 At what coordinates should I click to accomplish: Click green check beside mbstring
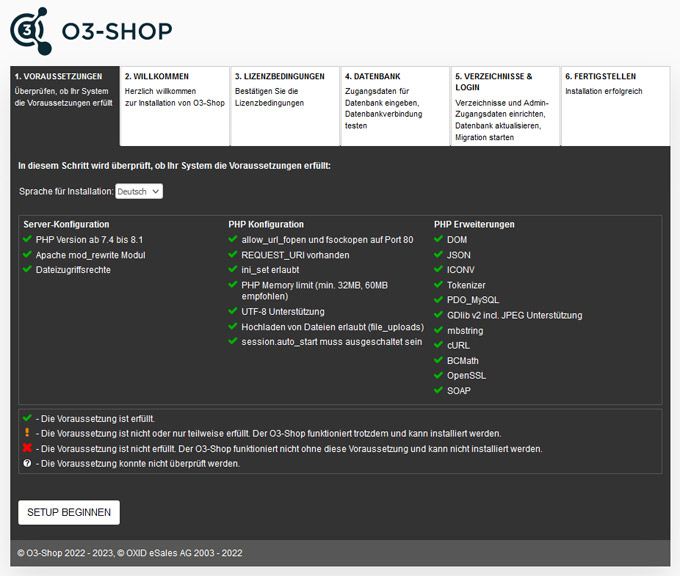tap(438, 330)
